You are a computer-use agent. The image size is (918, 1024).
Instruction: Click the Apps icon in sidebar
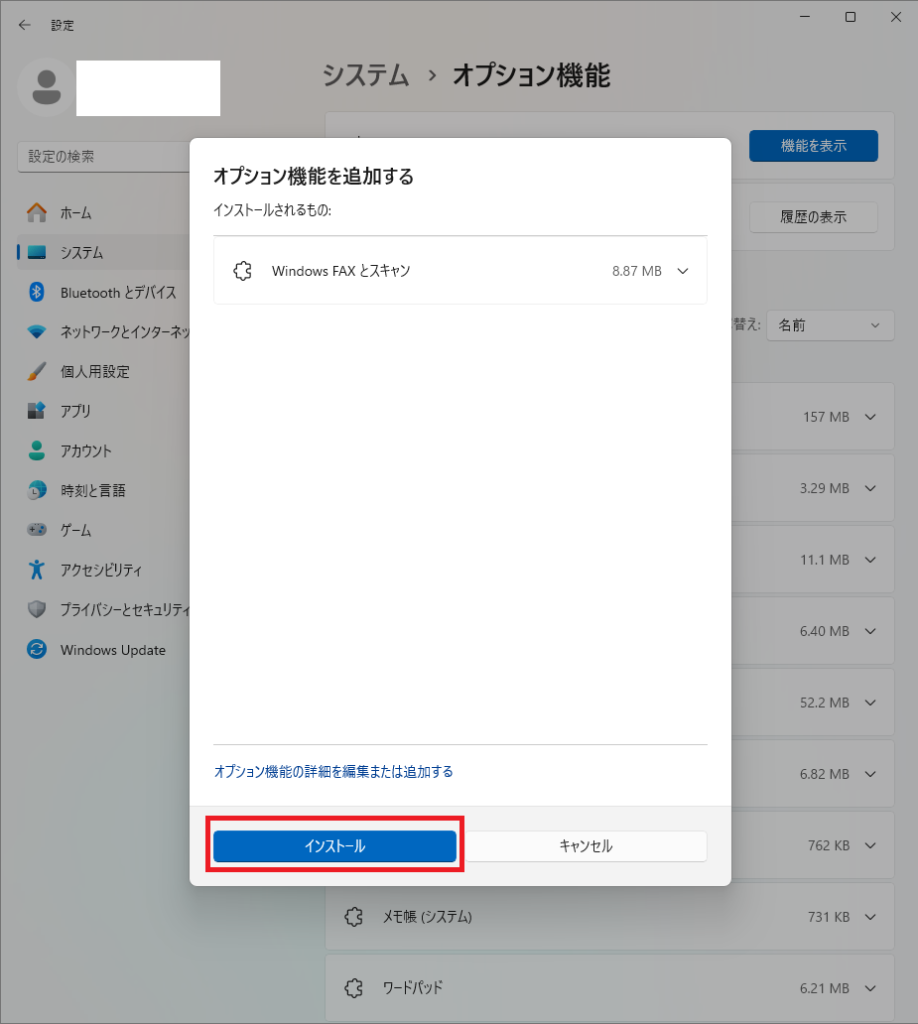pyautogui.click(x=37, y=410)
